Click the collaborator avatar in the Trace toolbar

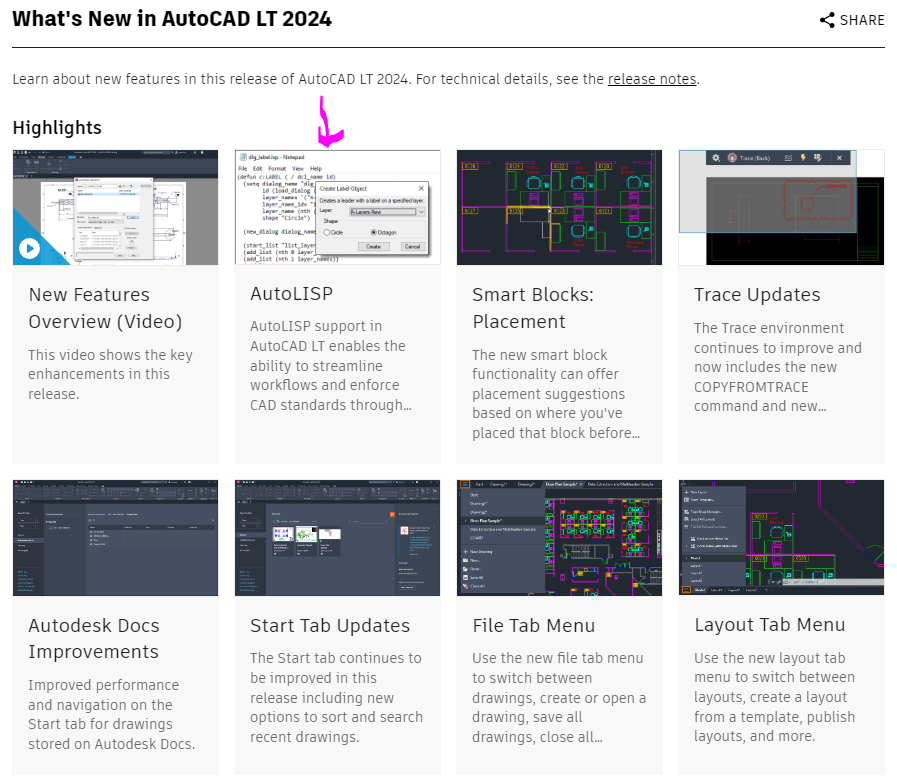pyautogui.click(x=732, y=158)
